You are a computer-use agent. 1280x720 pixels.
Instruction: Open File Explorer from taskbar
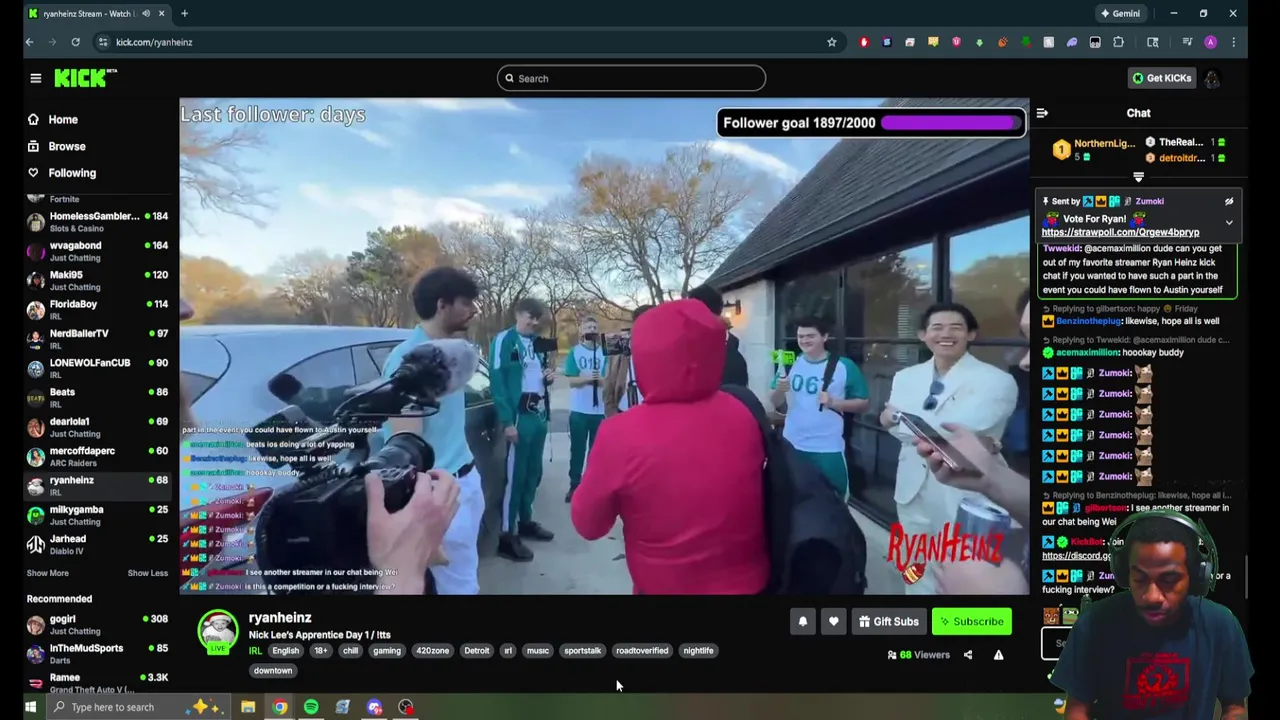point(248,707)
